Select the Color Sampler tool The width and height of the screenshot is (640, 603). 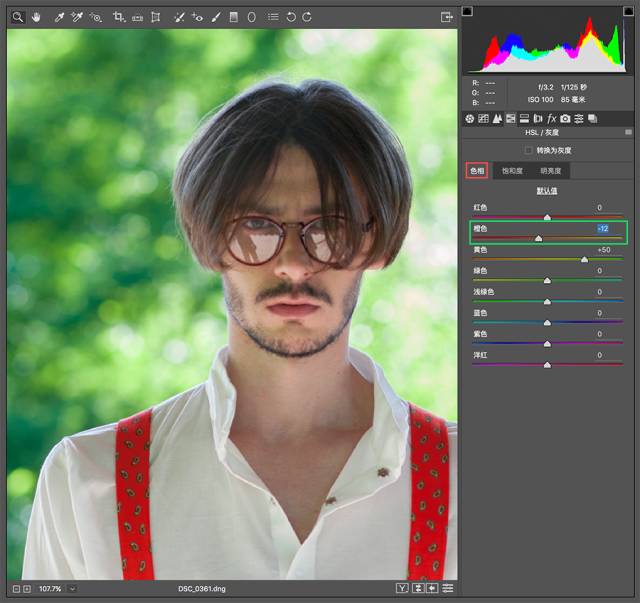tap(77, 17)
